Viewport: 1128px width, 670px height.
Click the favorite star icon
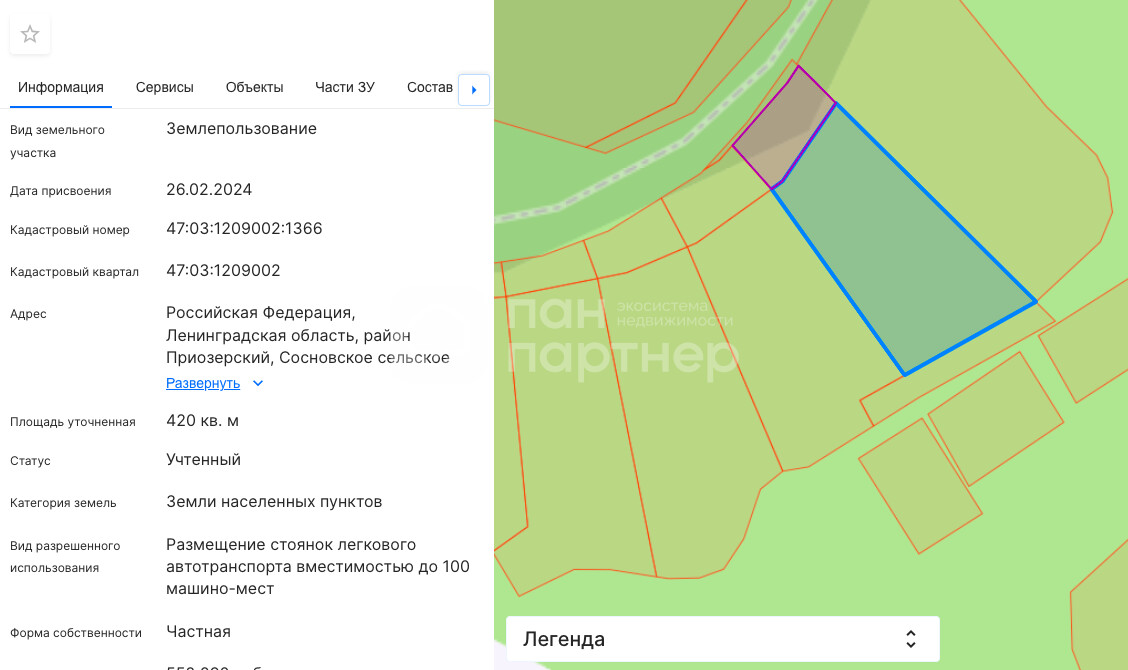pyautogui.click(x=30, y=35)
